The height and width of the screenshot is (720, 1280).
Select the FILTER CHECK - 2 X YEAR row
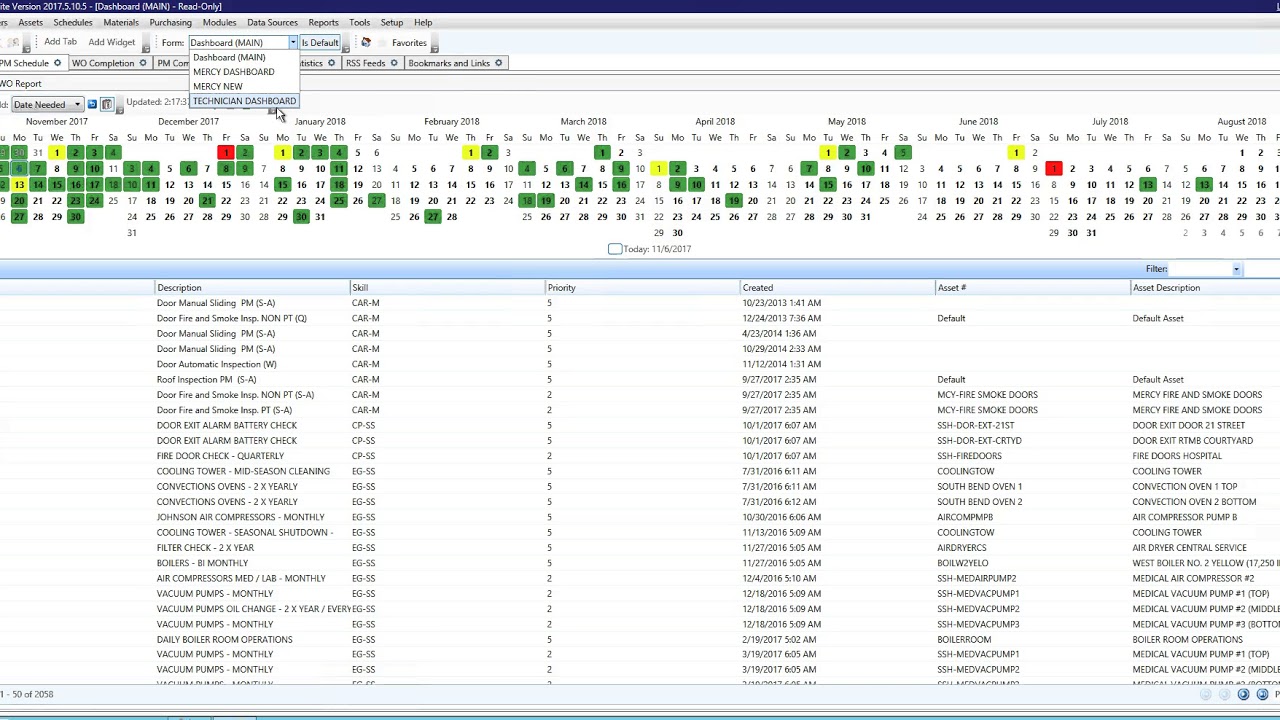pos(640,548)
